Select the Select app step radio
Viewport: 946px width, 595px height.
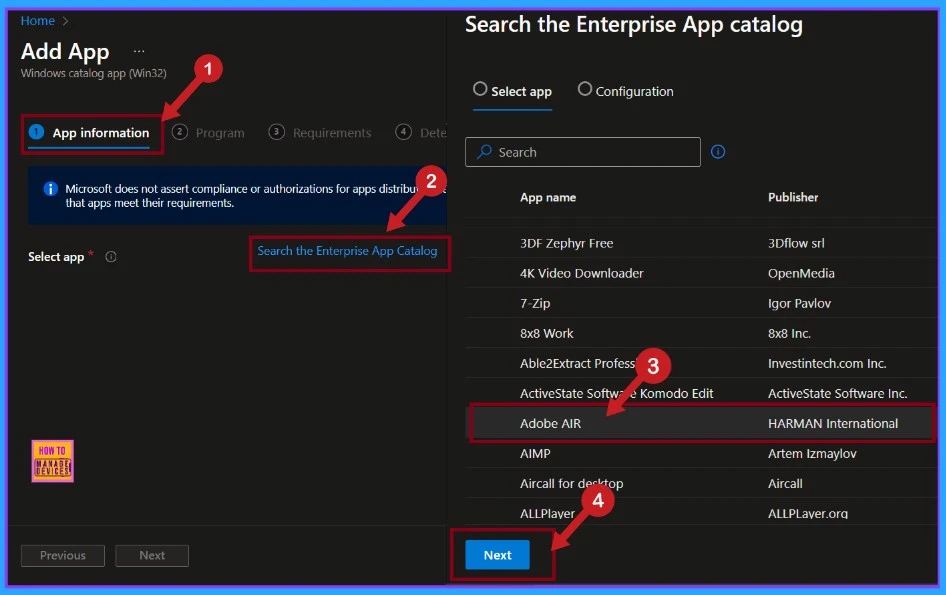click(480, 89)
